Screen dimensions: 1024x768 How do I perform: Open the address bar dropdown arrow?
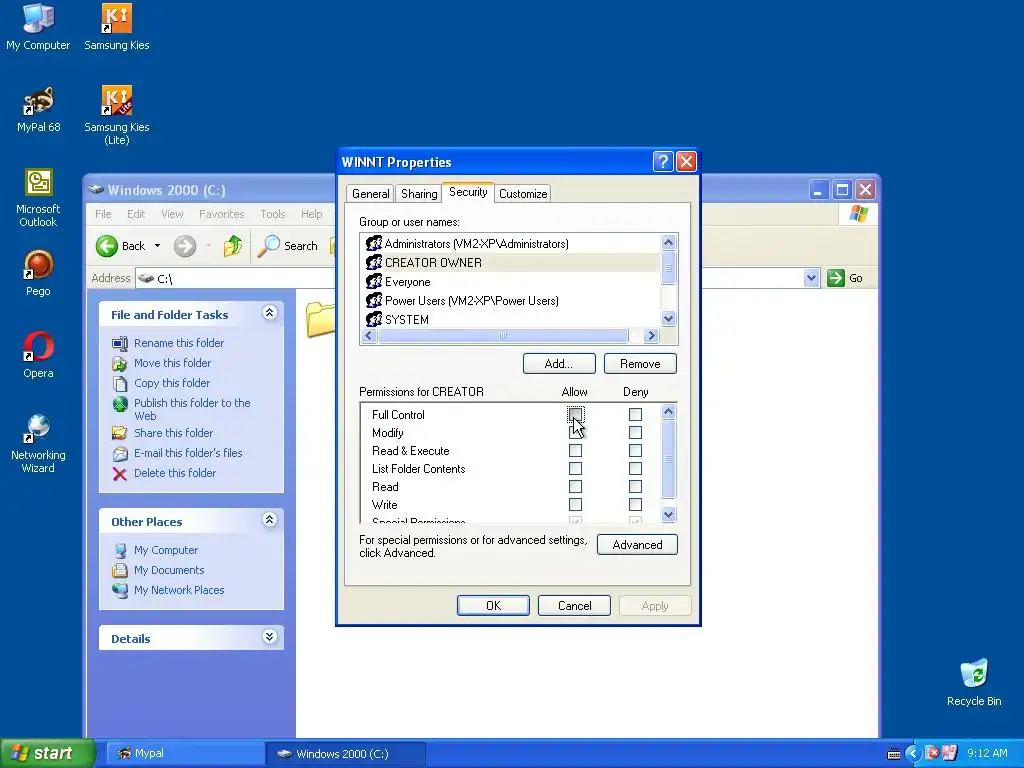point(811,278)
